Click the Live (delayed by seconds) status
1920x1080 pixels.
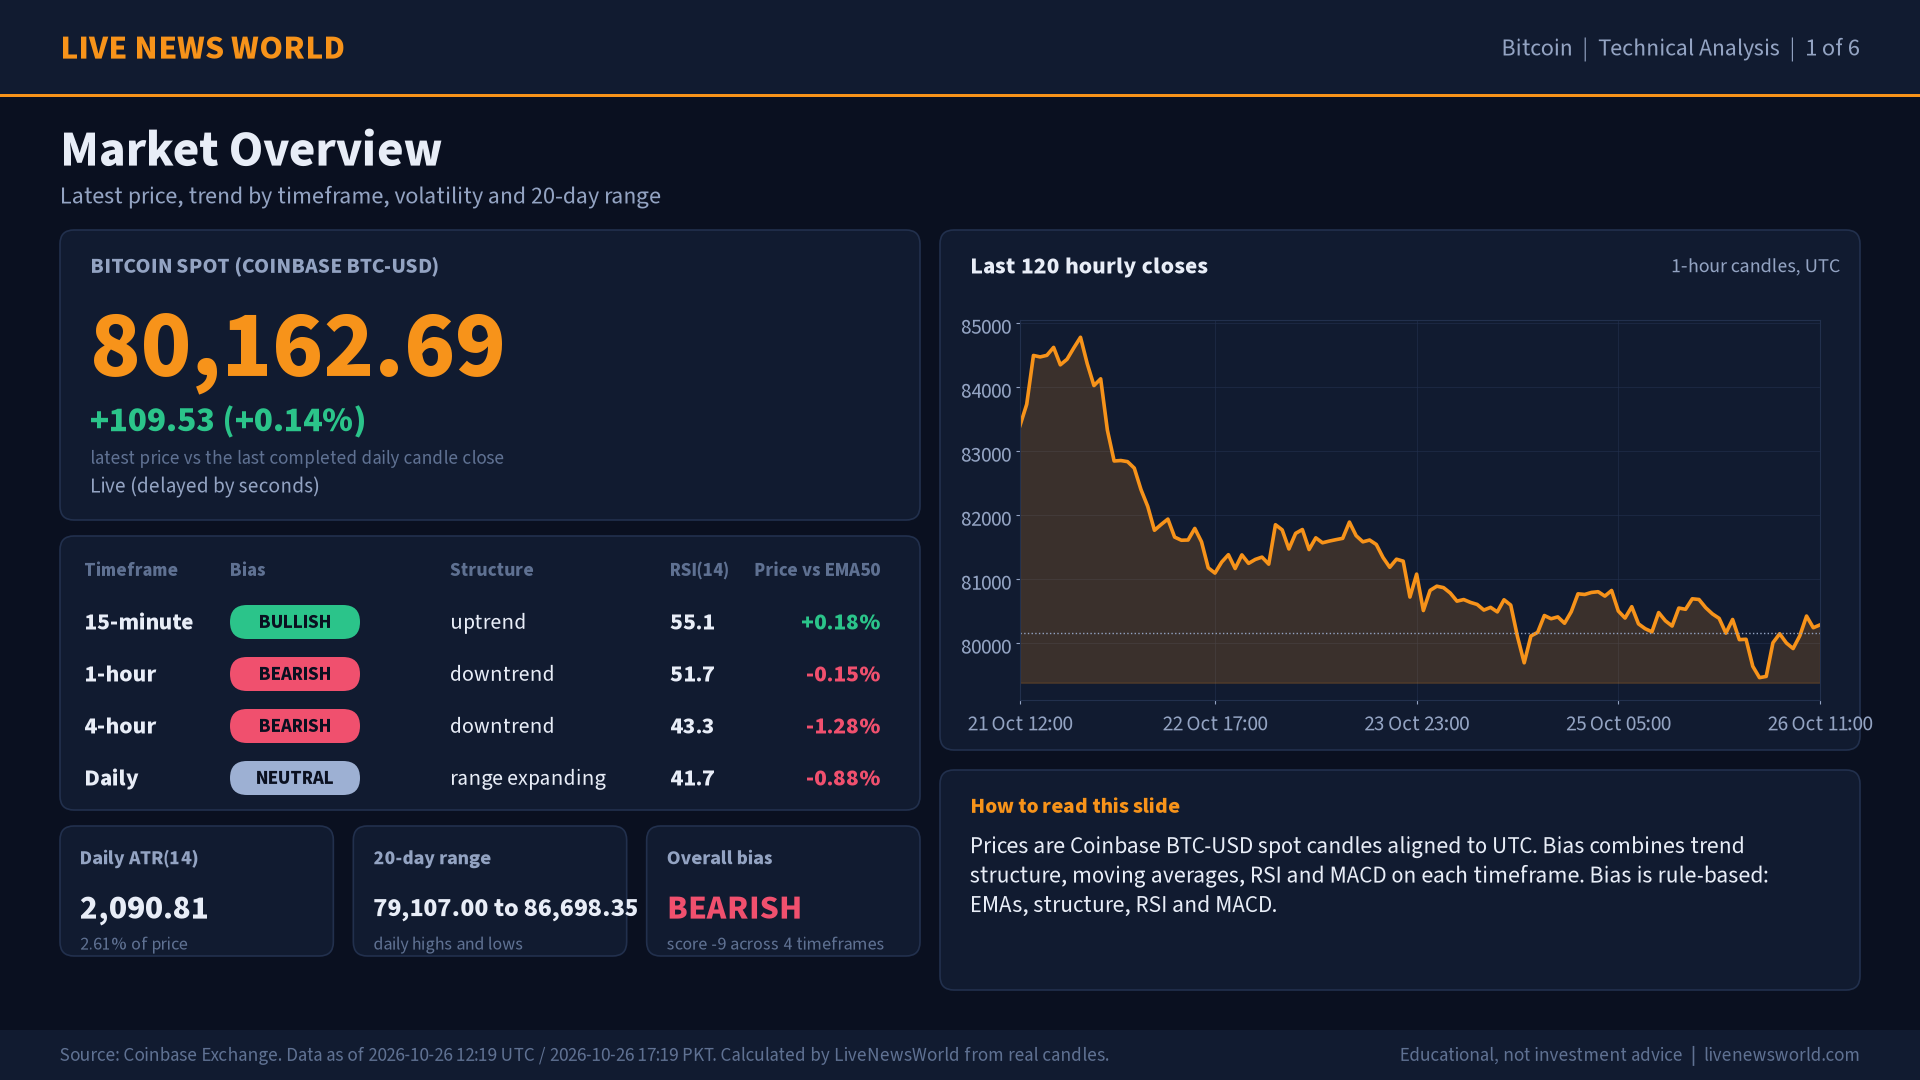tap(205, 486)
